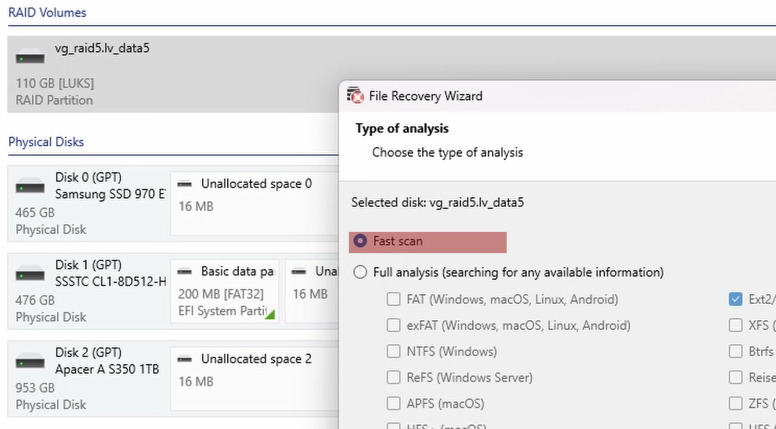Image resolution: width=776 pixels, height=429 pixels.
Task: Select the Fast scan radio button
Action: (x=360, y=241)
